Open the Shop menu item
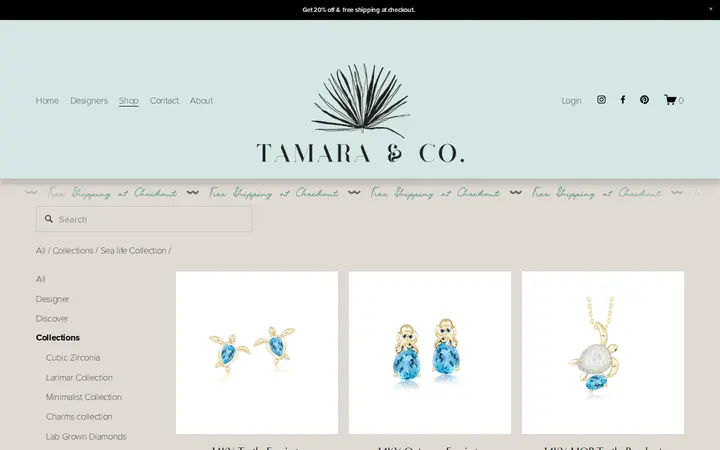Viewport: 720px width, 450px height. click(129, 101)
